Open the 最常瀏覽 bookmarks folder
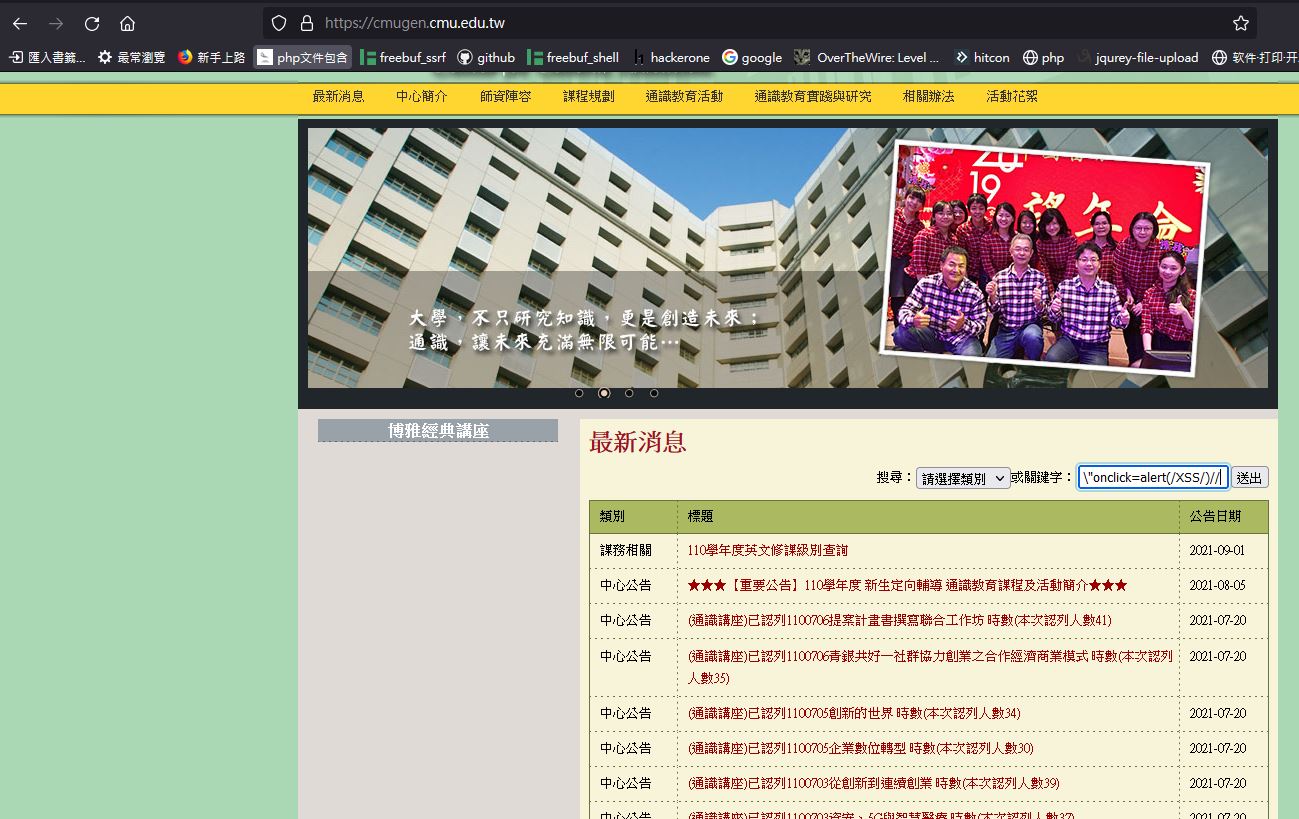 [131, 57]
